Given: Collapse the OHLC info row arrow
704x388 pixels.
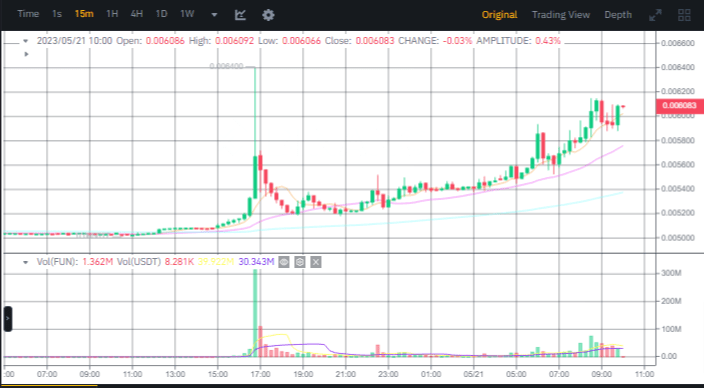Looking at the screenshot, I should tap(26, 41).
